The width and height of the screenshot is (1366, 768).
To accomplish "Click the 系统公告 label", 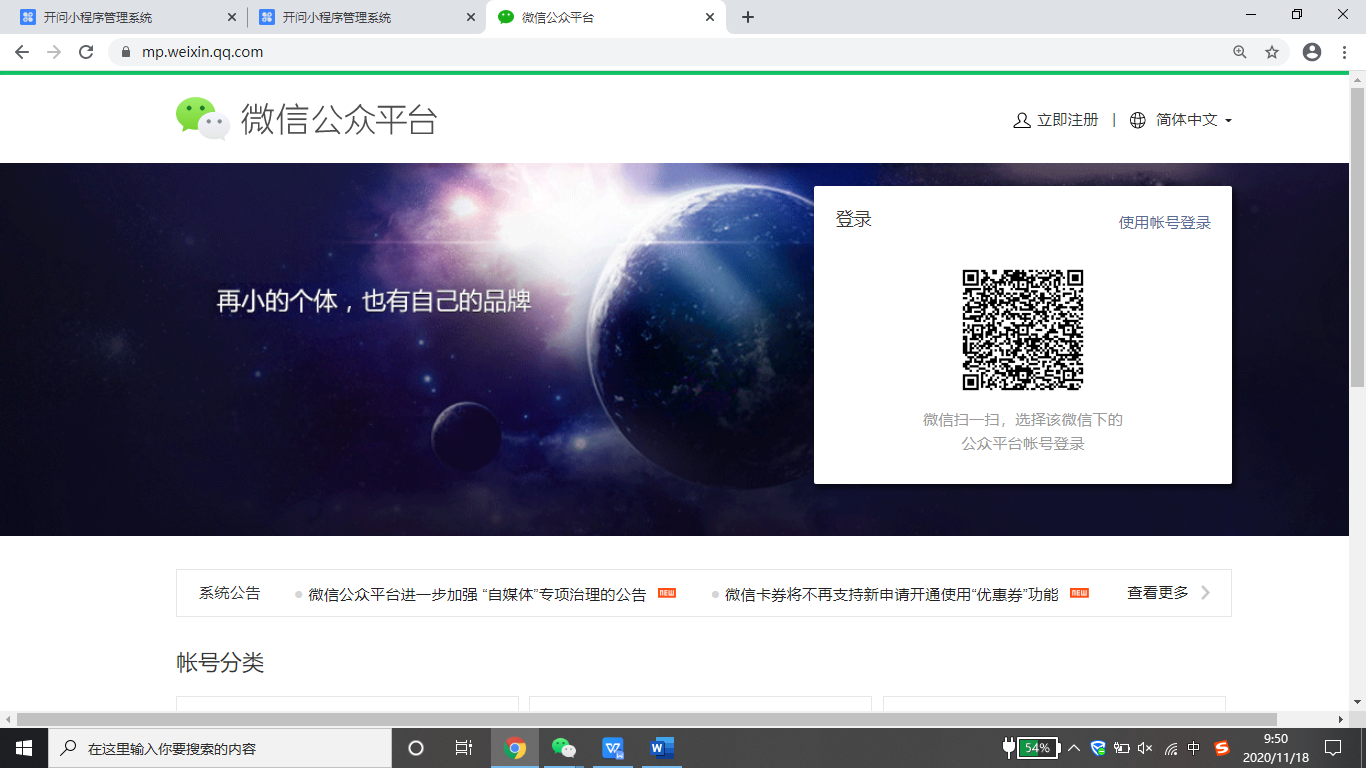I will [229, 593].
